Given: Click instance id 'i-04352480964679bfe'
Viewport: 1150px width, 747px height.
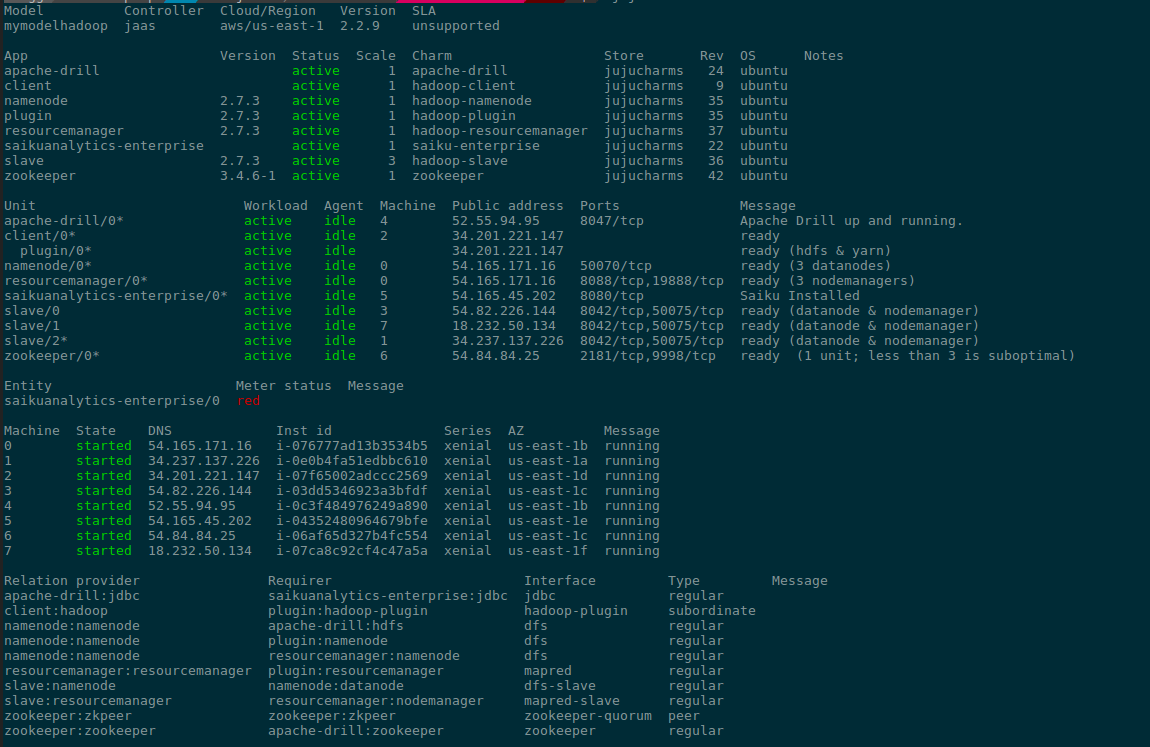Looking at the screenshot, I should click(352, 521).
